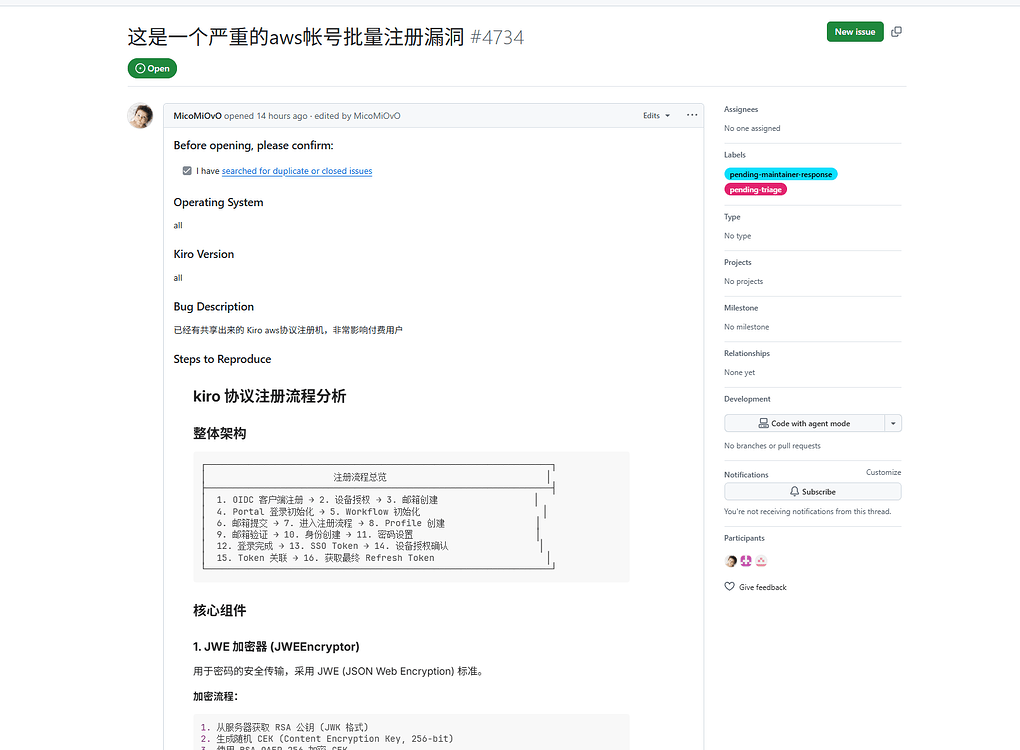This screenshot has height=750, width=1020.
Task: Click the heart Give feedback icon
Action: point(729,586)
